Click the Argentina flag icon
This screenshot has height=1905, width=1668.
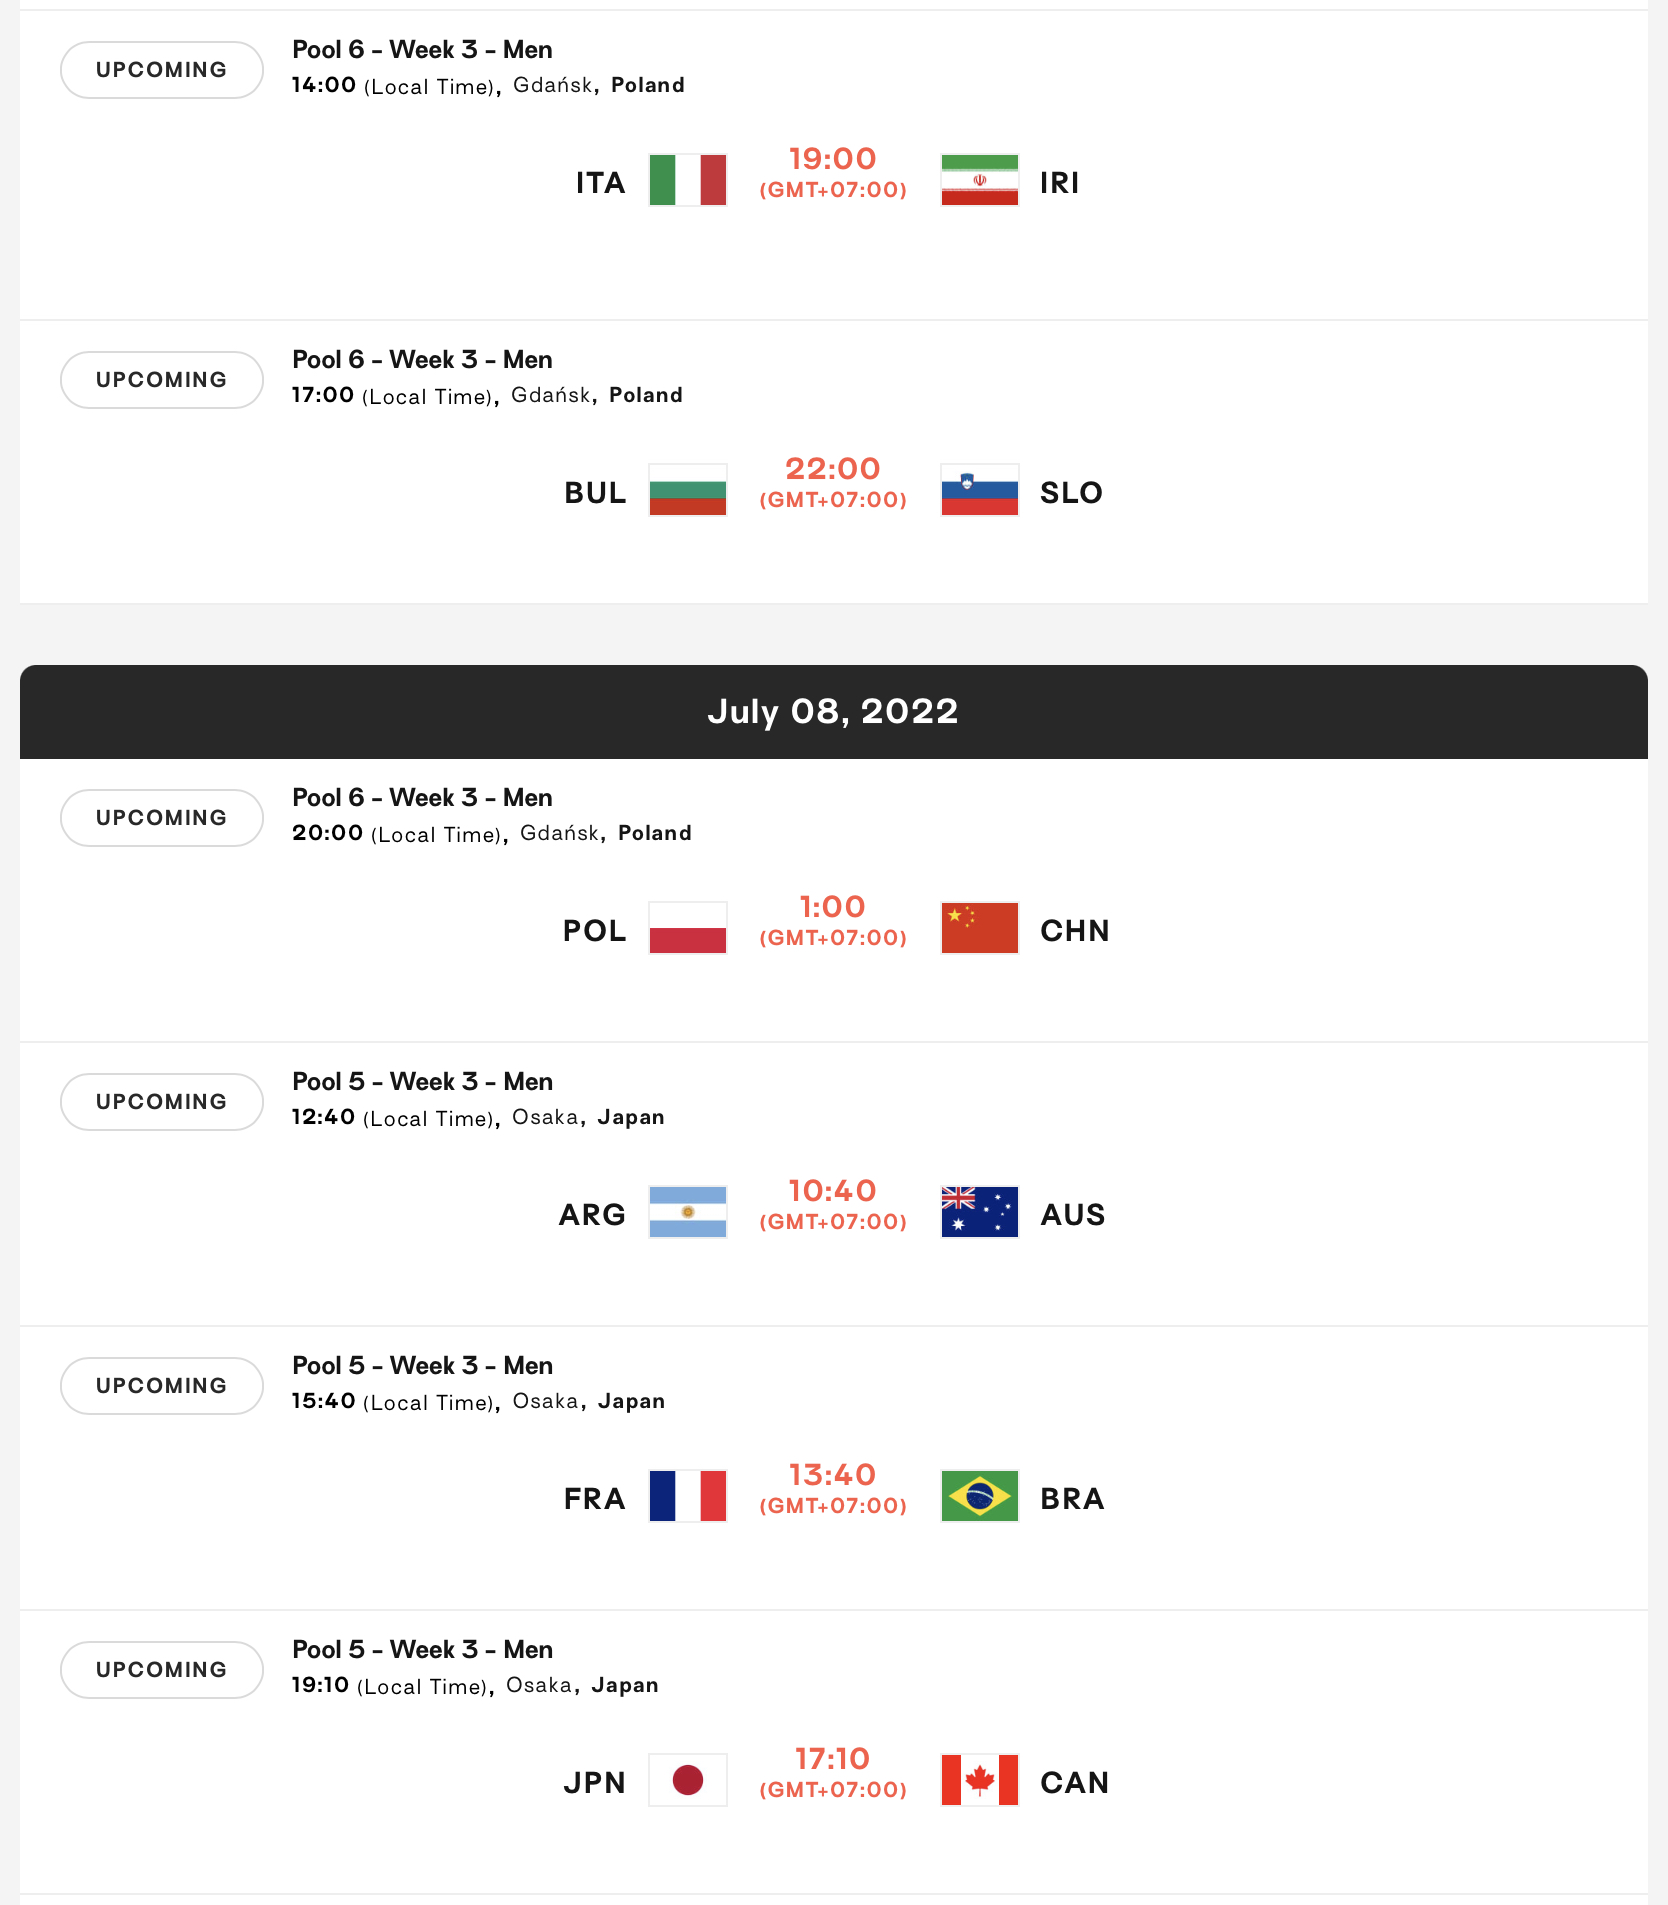(687, 1212)
